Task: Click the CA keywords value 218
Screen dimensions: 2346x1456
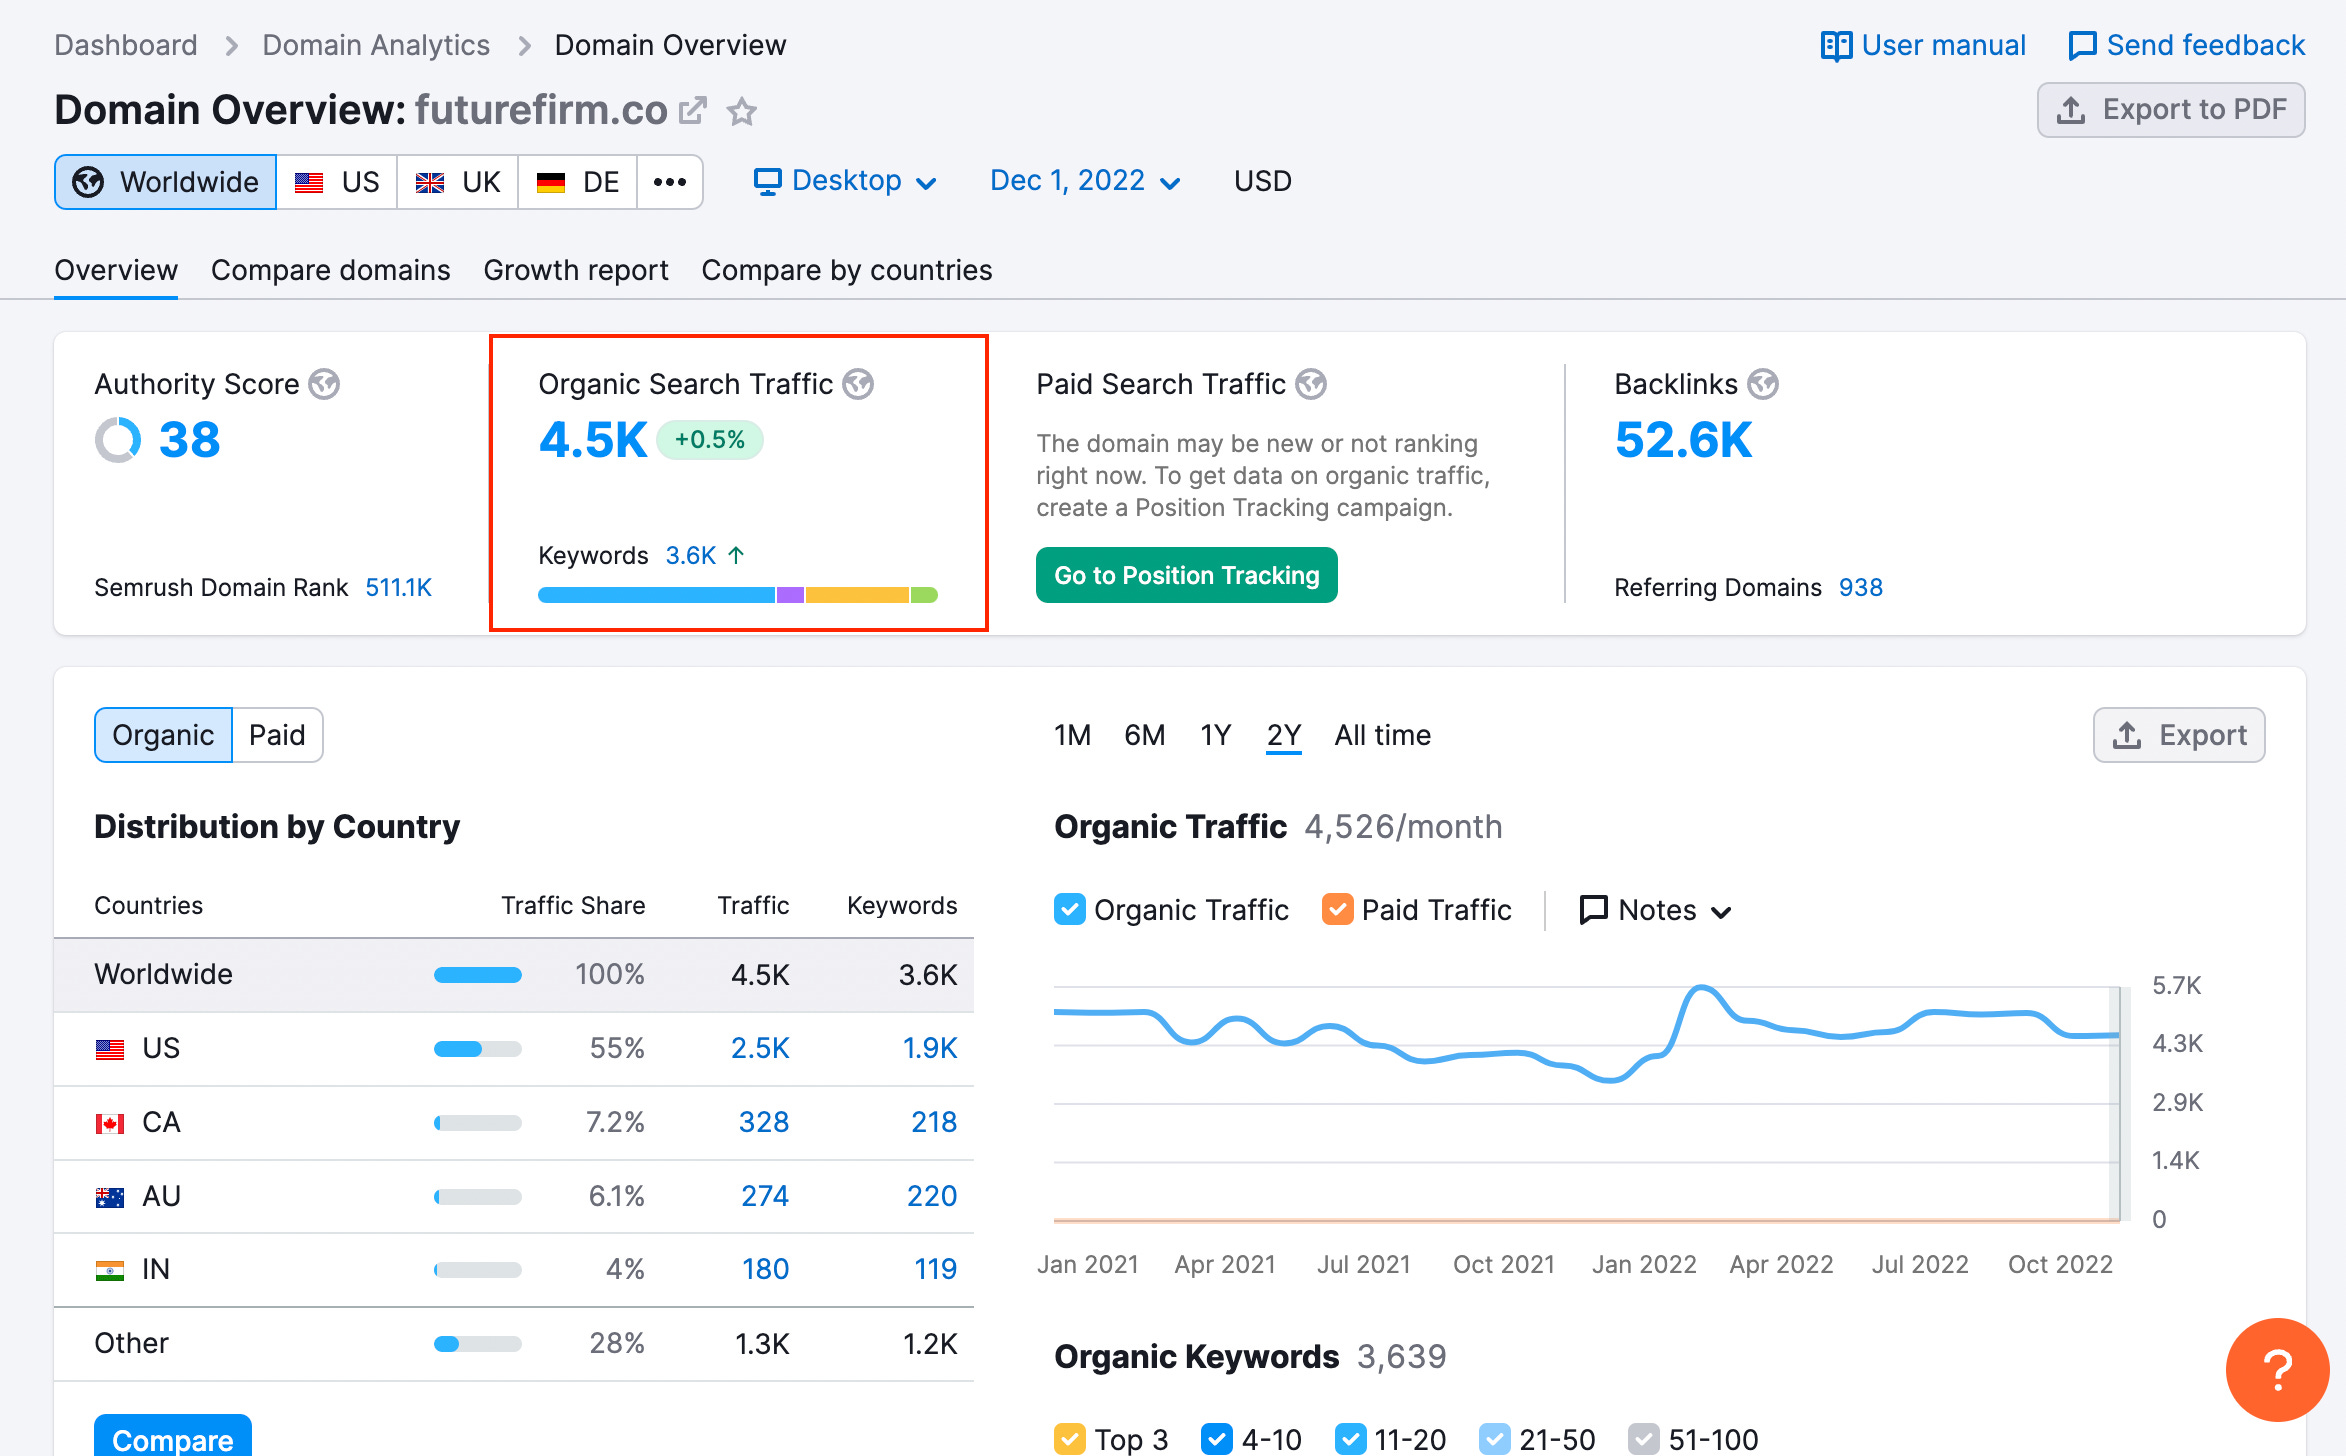Action: 934,1122
